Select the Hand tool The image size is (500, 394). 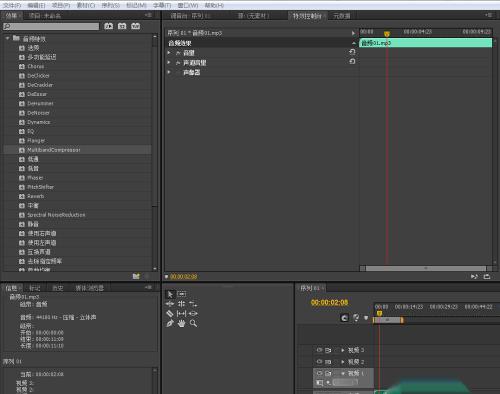coord(181,323)
